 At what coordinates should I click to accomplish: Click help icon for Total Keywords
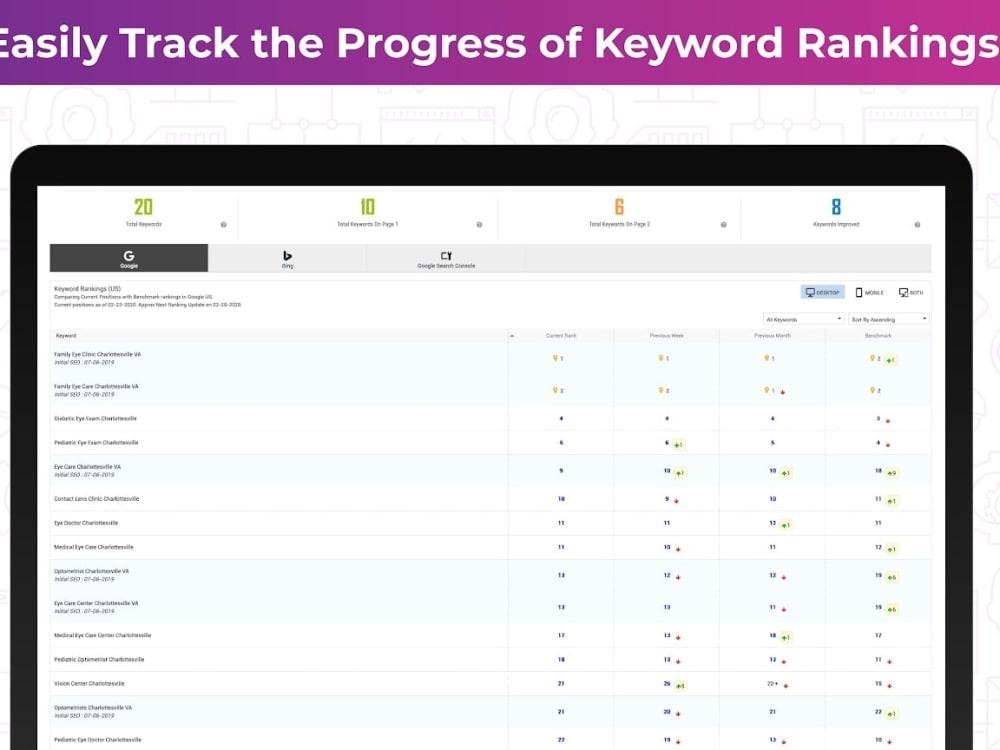point(223,224)
